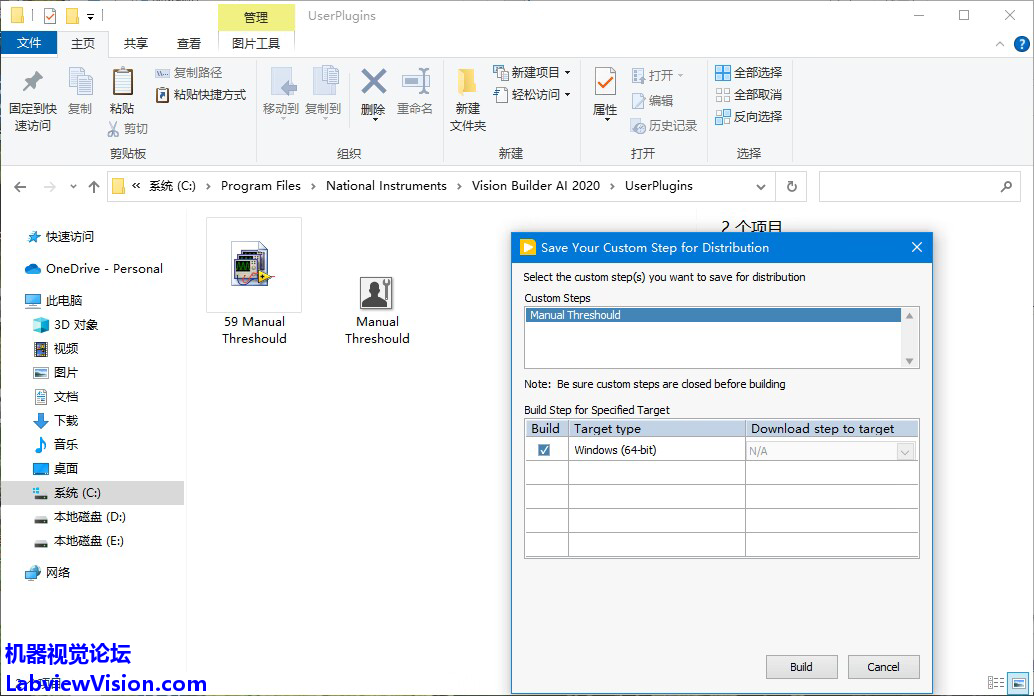Viewport: 1034px width, 696px height.
Task: Click the Up directory arrow
Action: (94, 186)
